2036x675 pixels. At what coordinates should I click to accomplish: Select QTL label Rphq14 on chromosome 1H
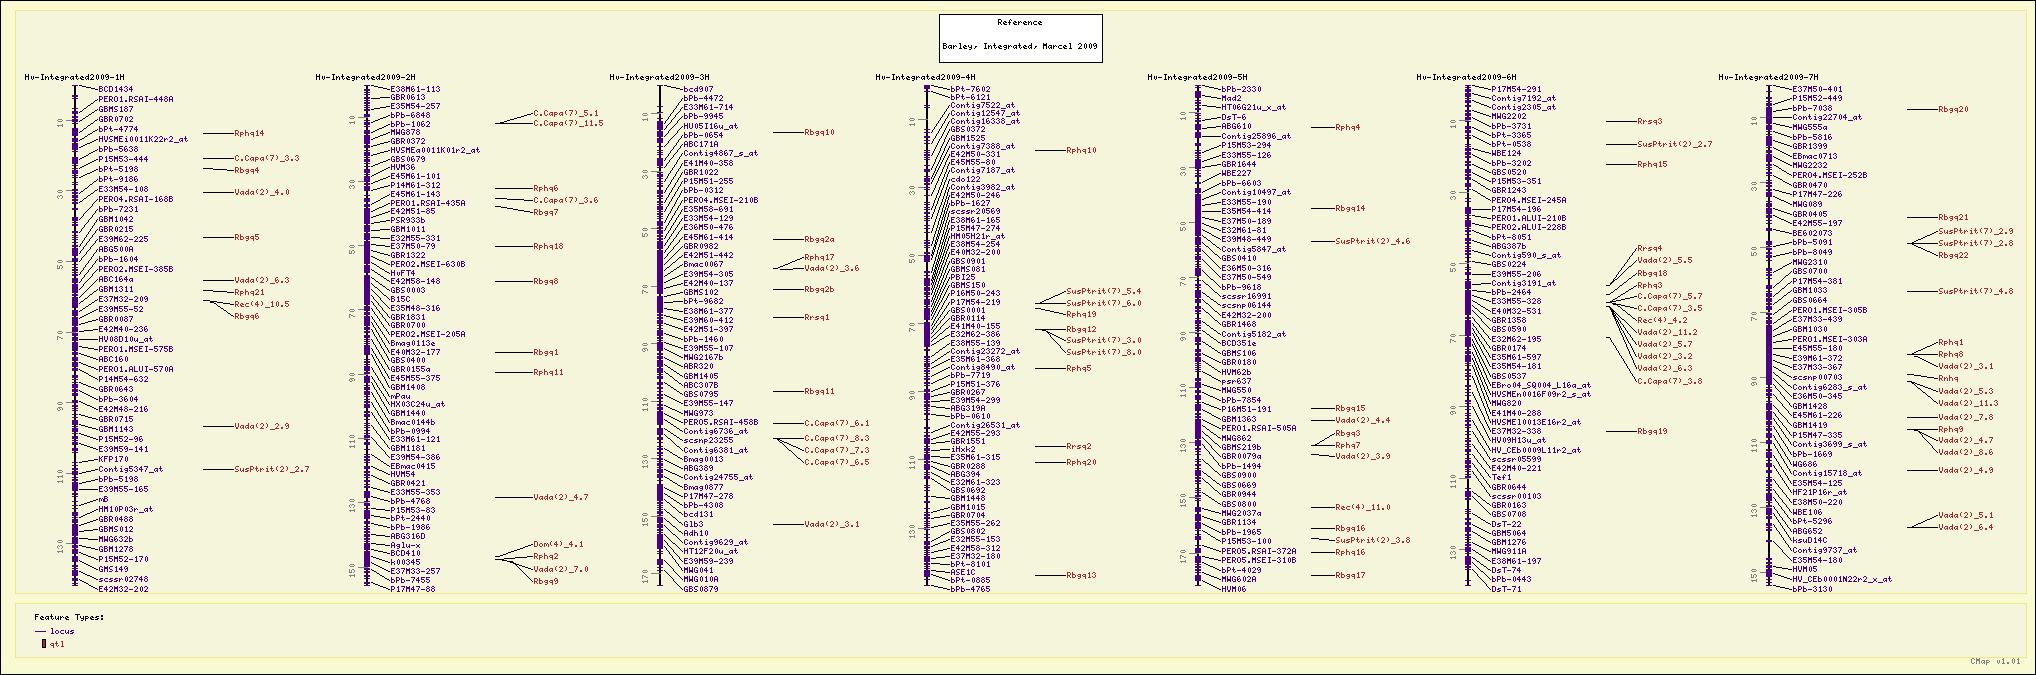point(249,133)
